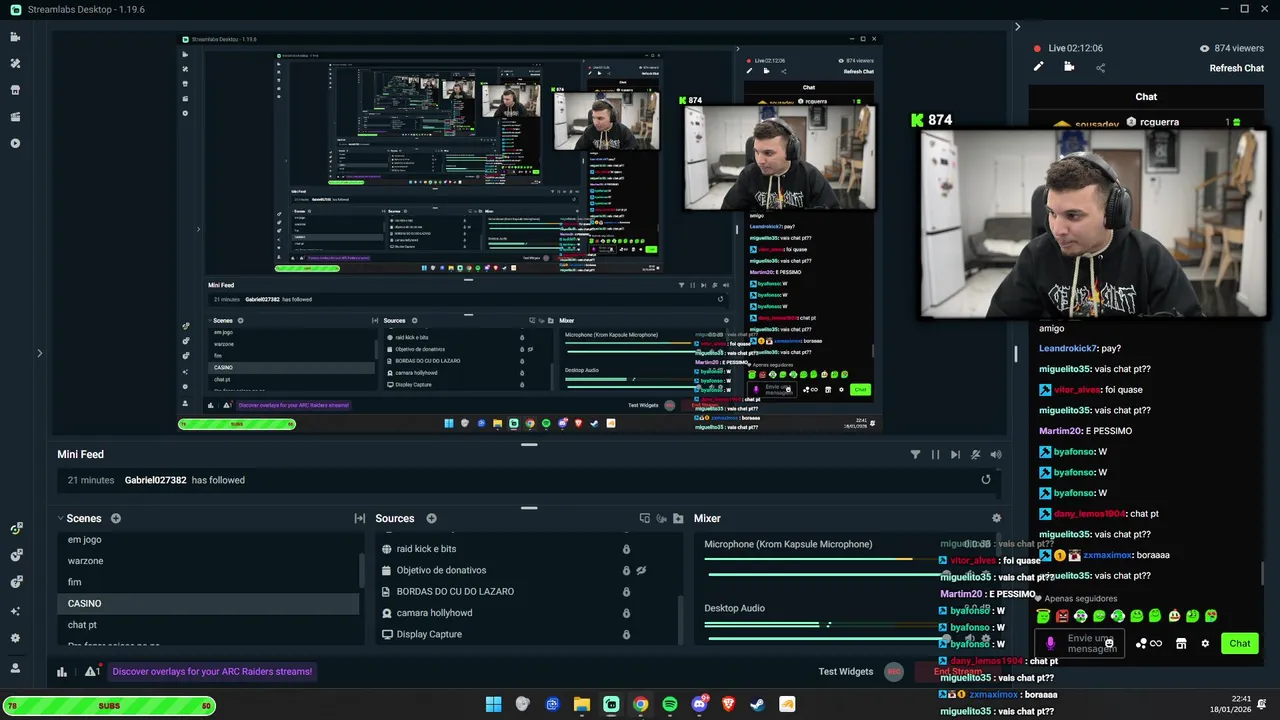
Task: Toggle lock on camara hollyhowd source
Action: tap(627, 613)
